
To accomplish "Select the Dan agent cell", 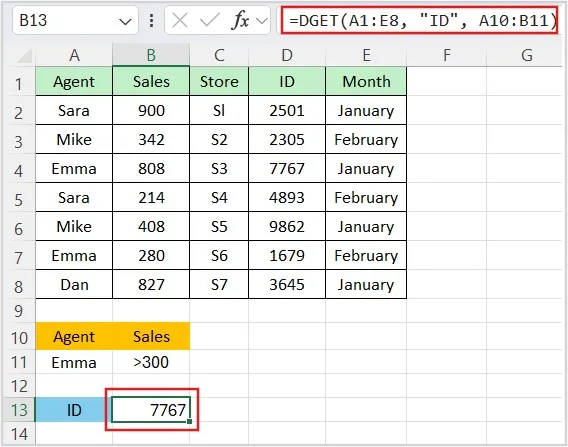I will tap(74, 284).
